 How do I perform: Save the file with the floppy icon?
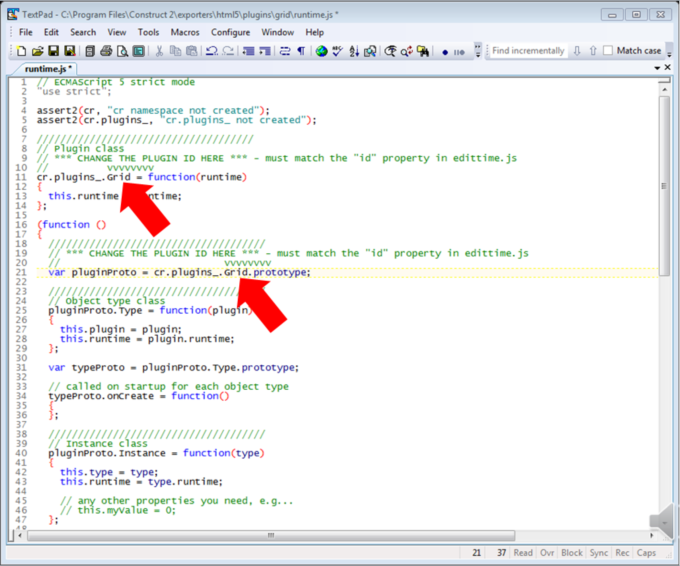(53, 51)
